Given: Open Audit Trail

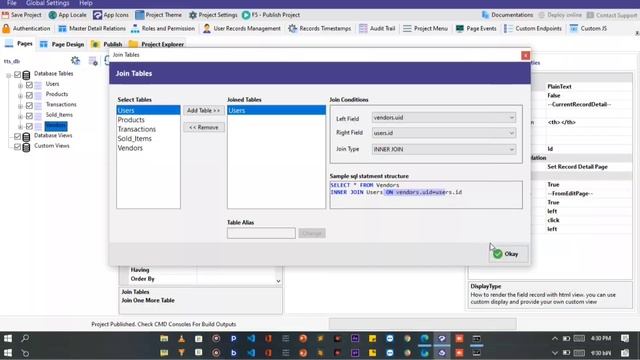Looking at the screenshot, I should pyautogui.click(x=377, y=29).
